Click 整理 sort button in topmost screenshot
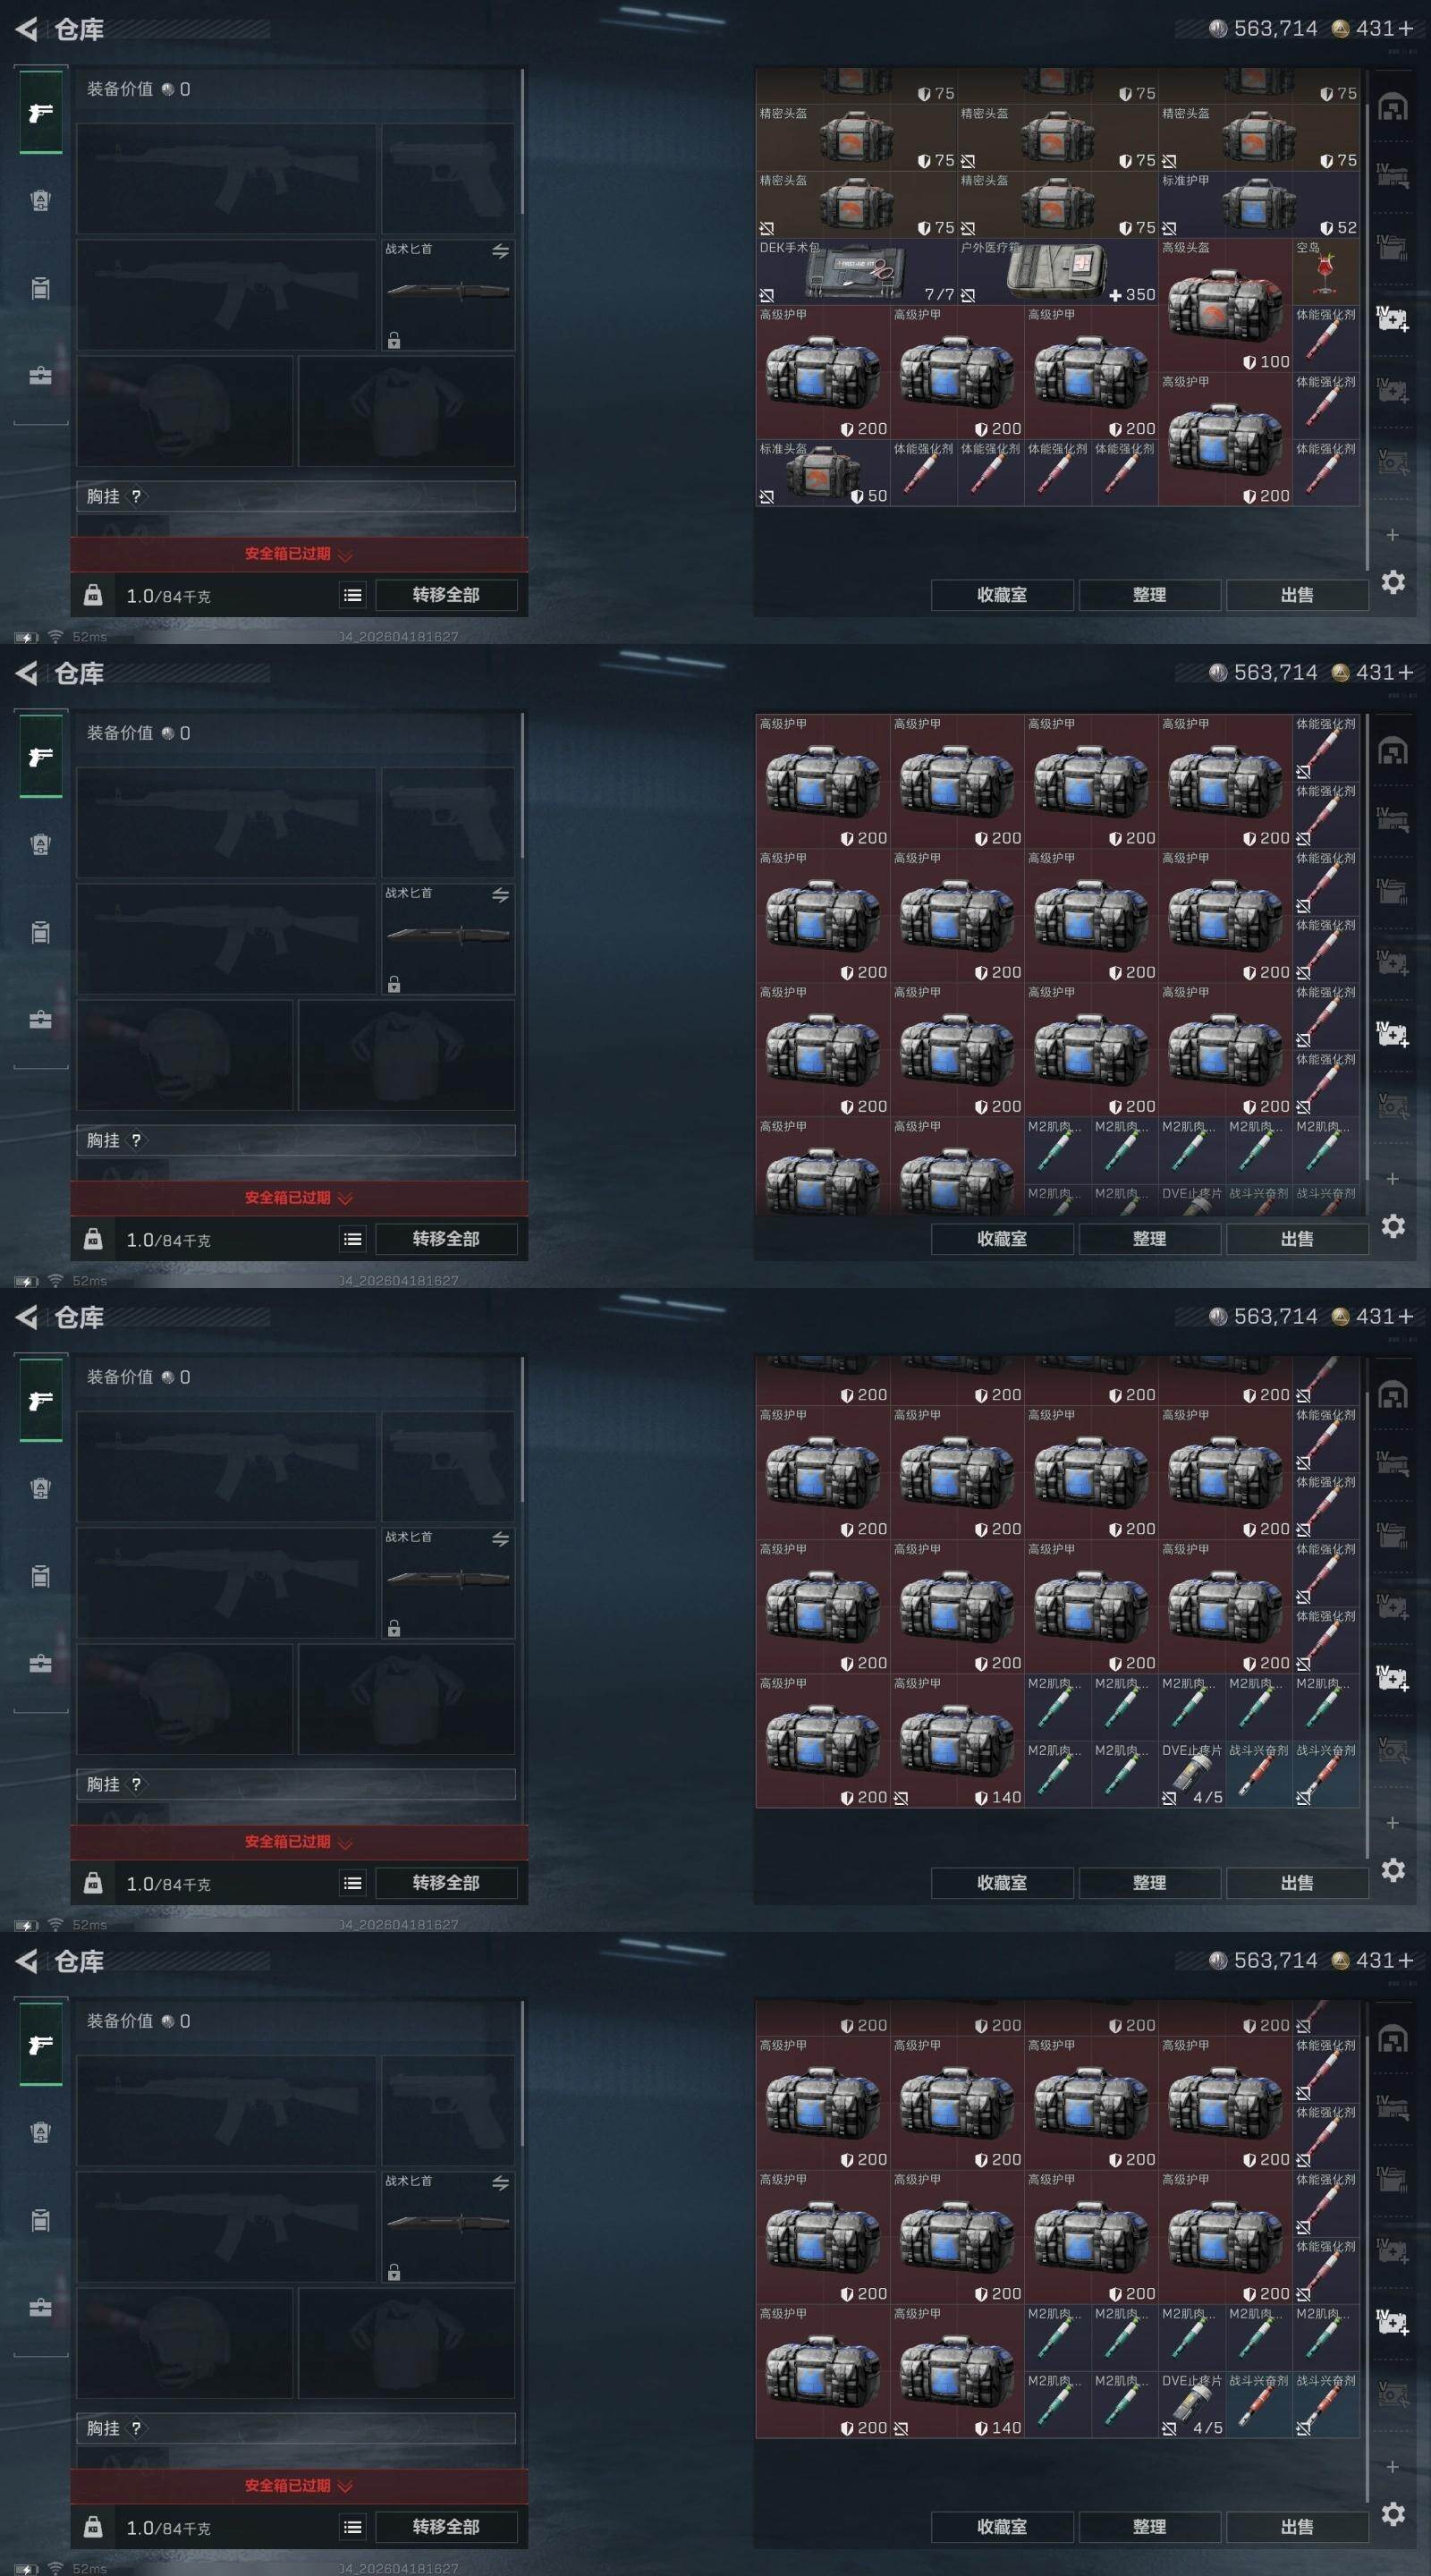The height and width of the screenshot is (2576, 1431). [x=1149, y=595]
